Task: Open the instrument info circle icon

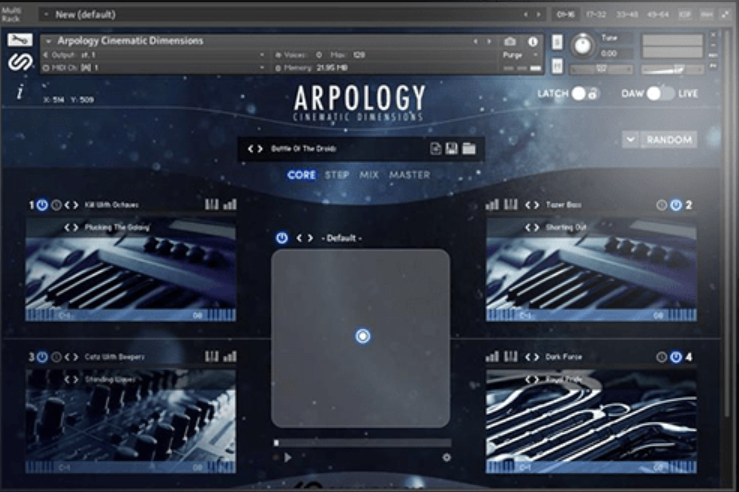Action: [x=533, y=41]
